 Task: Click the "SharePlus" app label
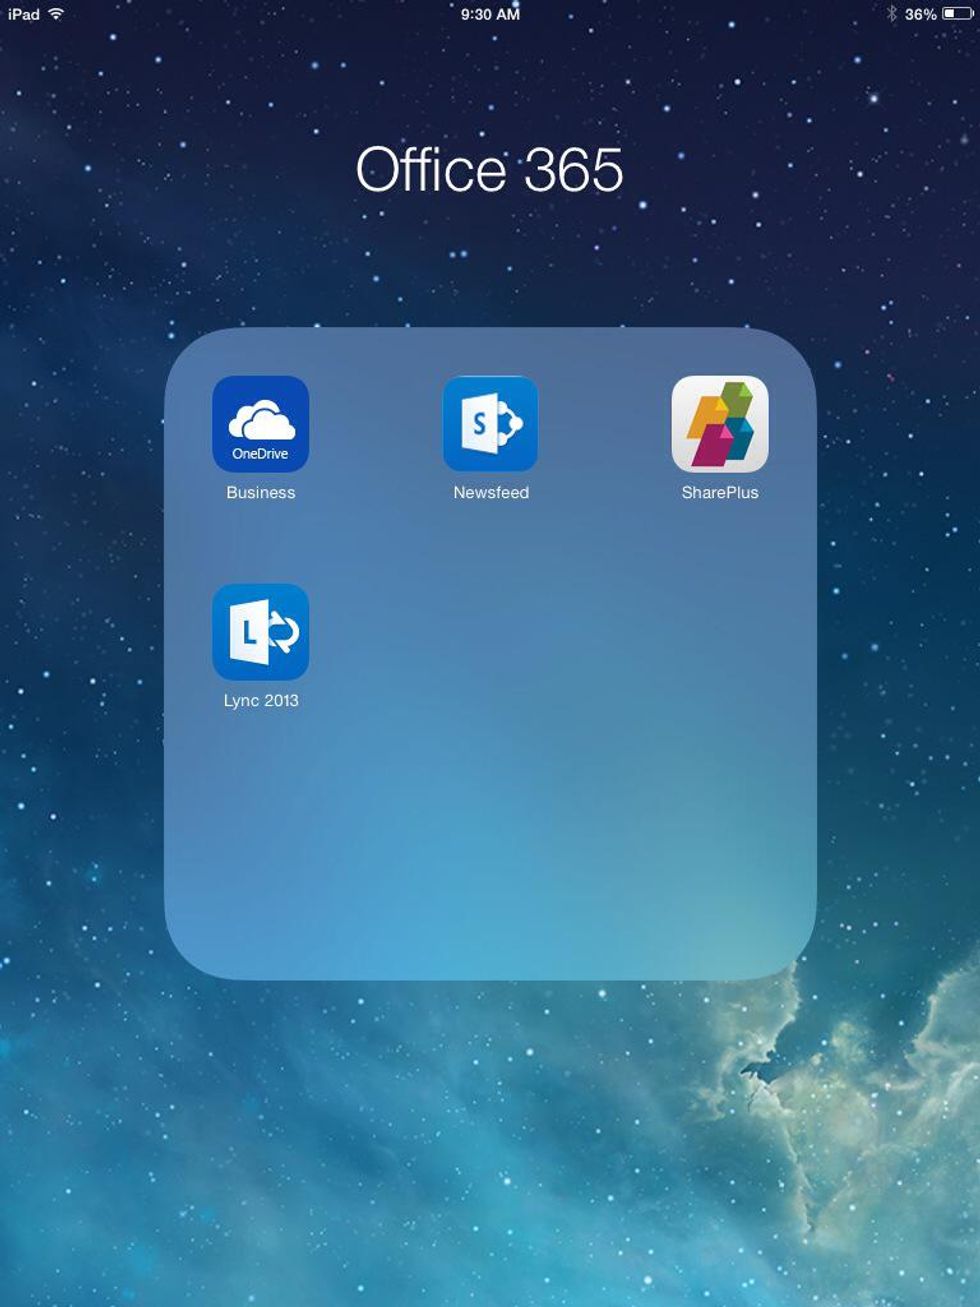[719, 492]
